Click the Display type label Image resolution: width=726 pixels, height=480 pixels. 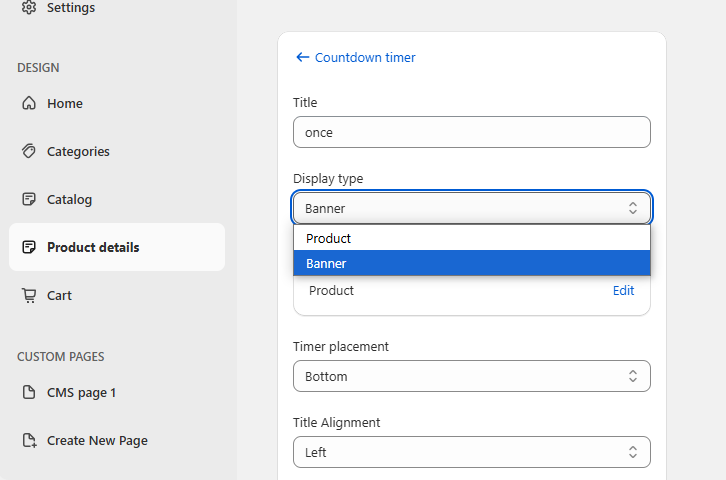(328, 179)
